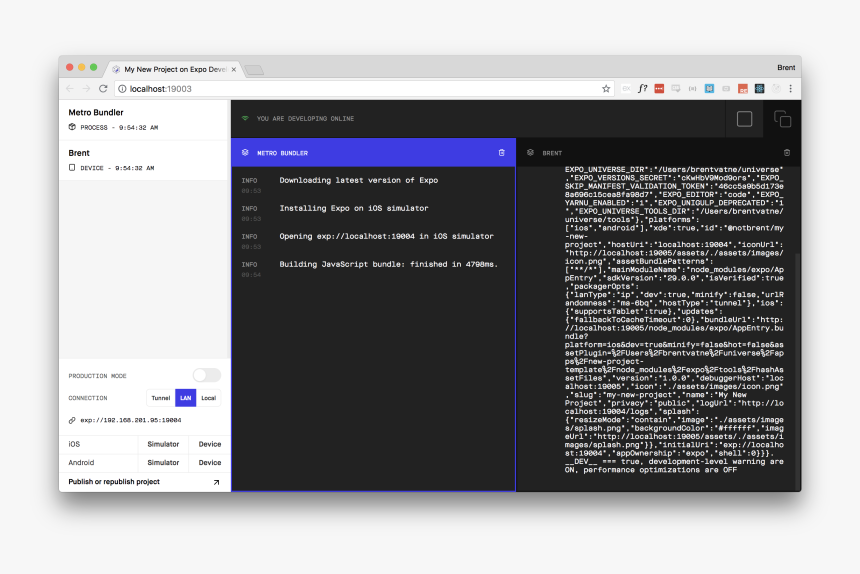Reload the localhost page
Screen dimensions: 860x574
click(103, 89)
